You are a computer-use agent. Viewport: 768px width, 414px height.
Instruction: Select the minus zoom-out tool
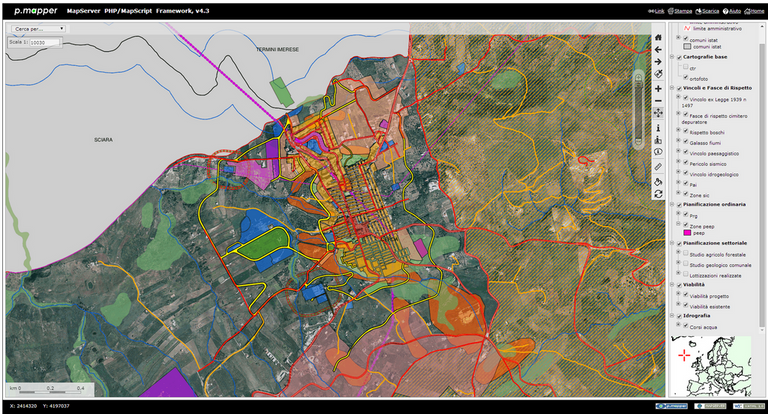pos(658,101)
